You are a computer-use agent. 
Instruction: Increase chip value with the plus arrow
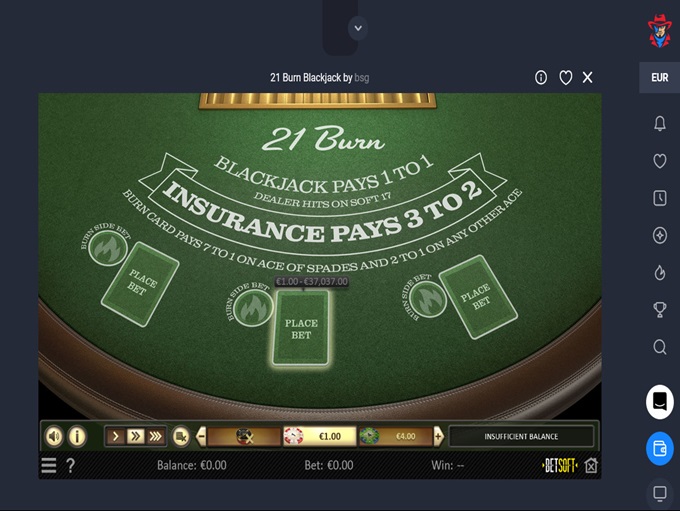click(438, 436)
